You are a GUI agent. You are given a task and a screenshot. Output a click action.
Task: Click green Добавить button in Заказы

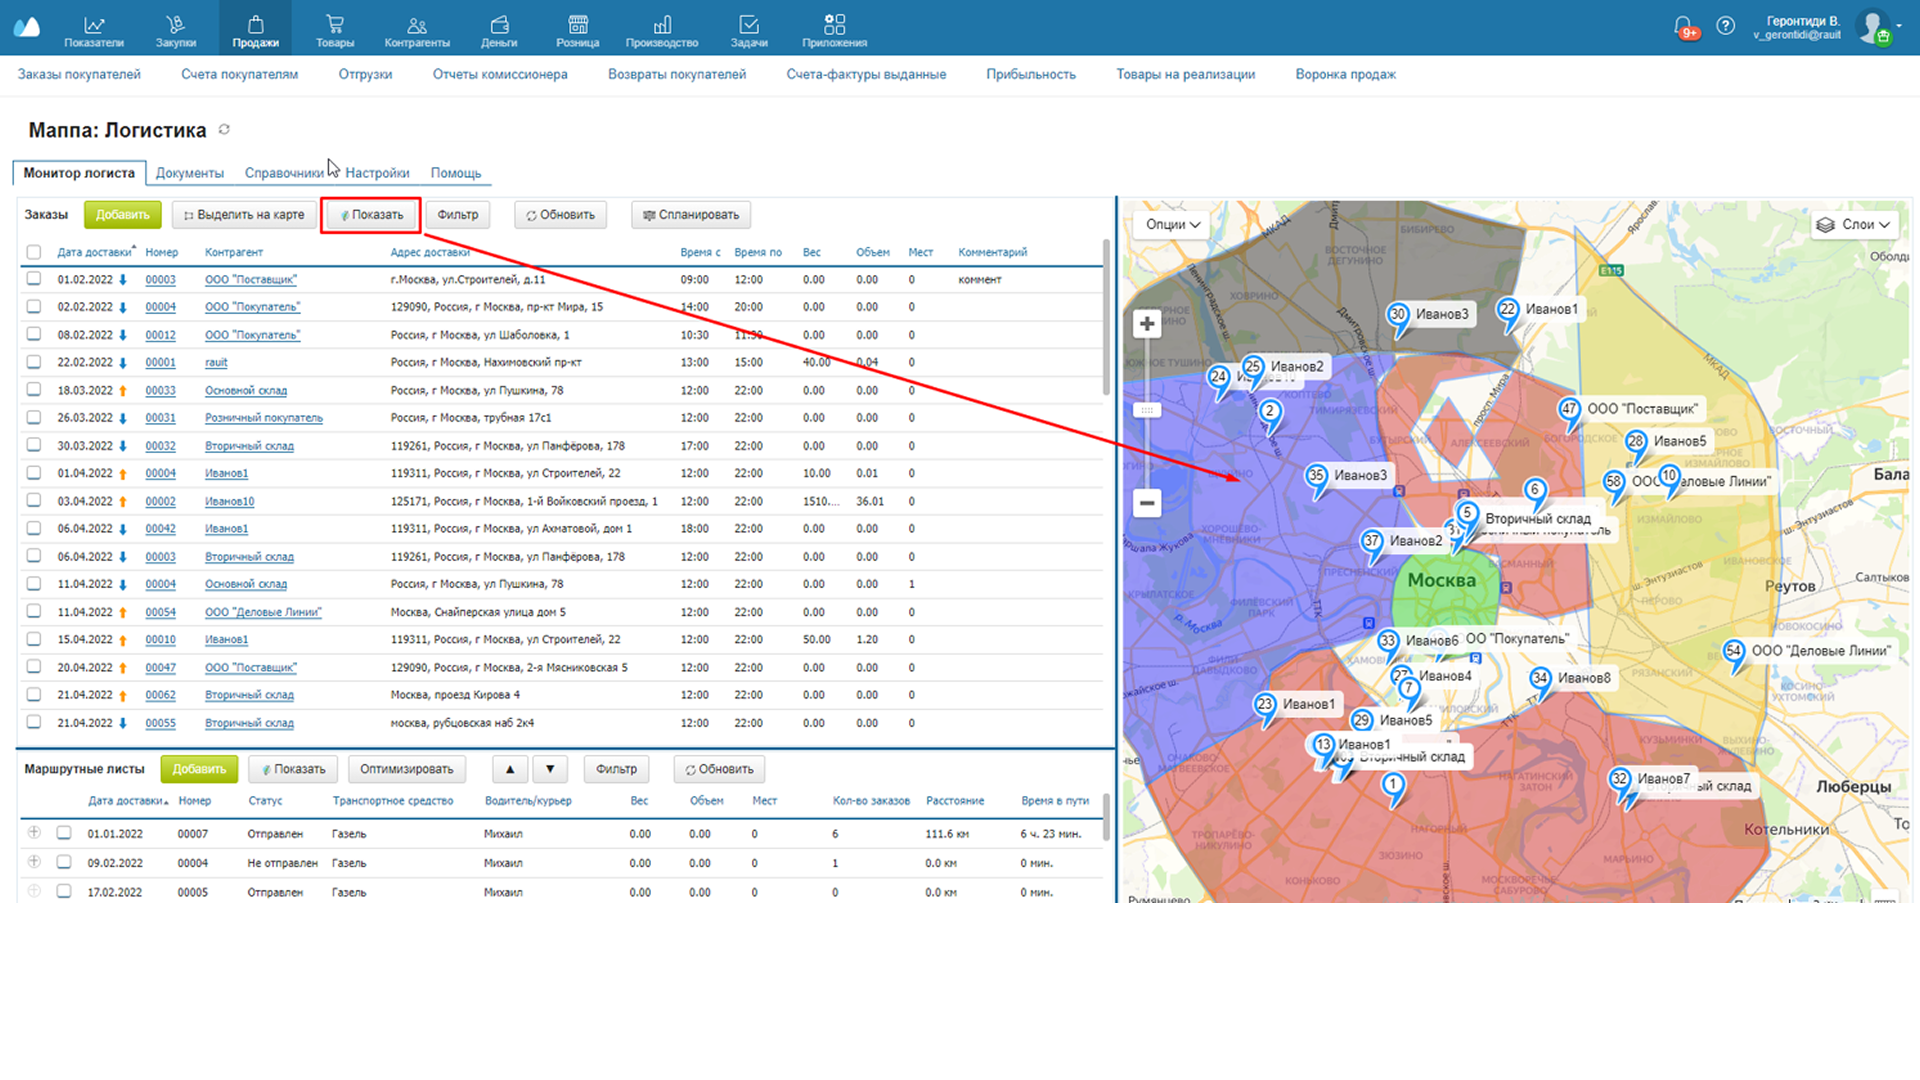tap(123, 215)
